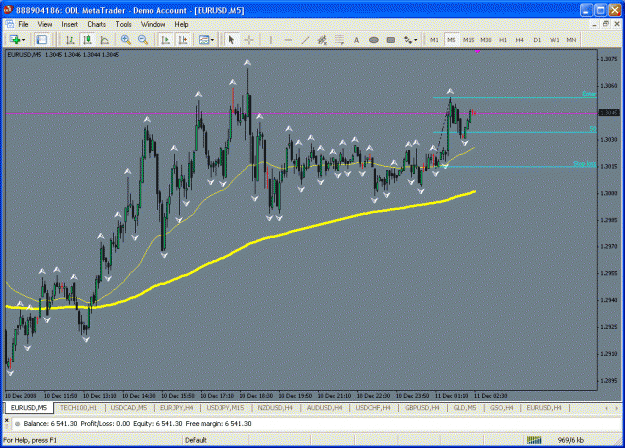625x448 pixels.
Task: Open the arrows objects icon
Action: (x=408, y=40)
